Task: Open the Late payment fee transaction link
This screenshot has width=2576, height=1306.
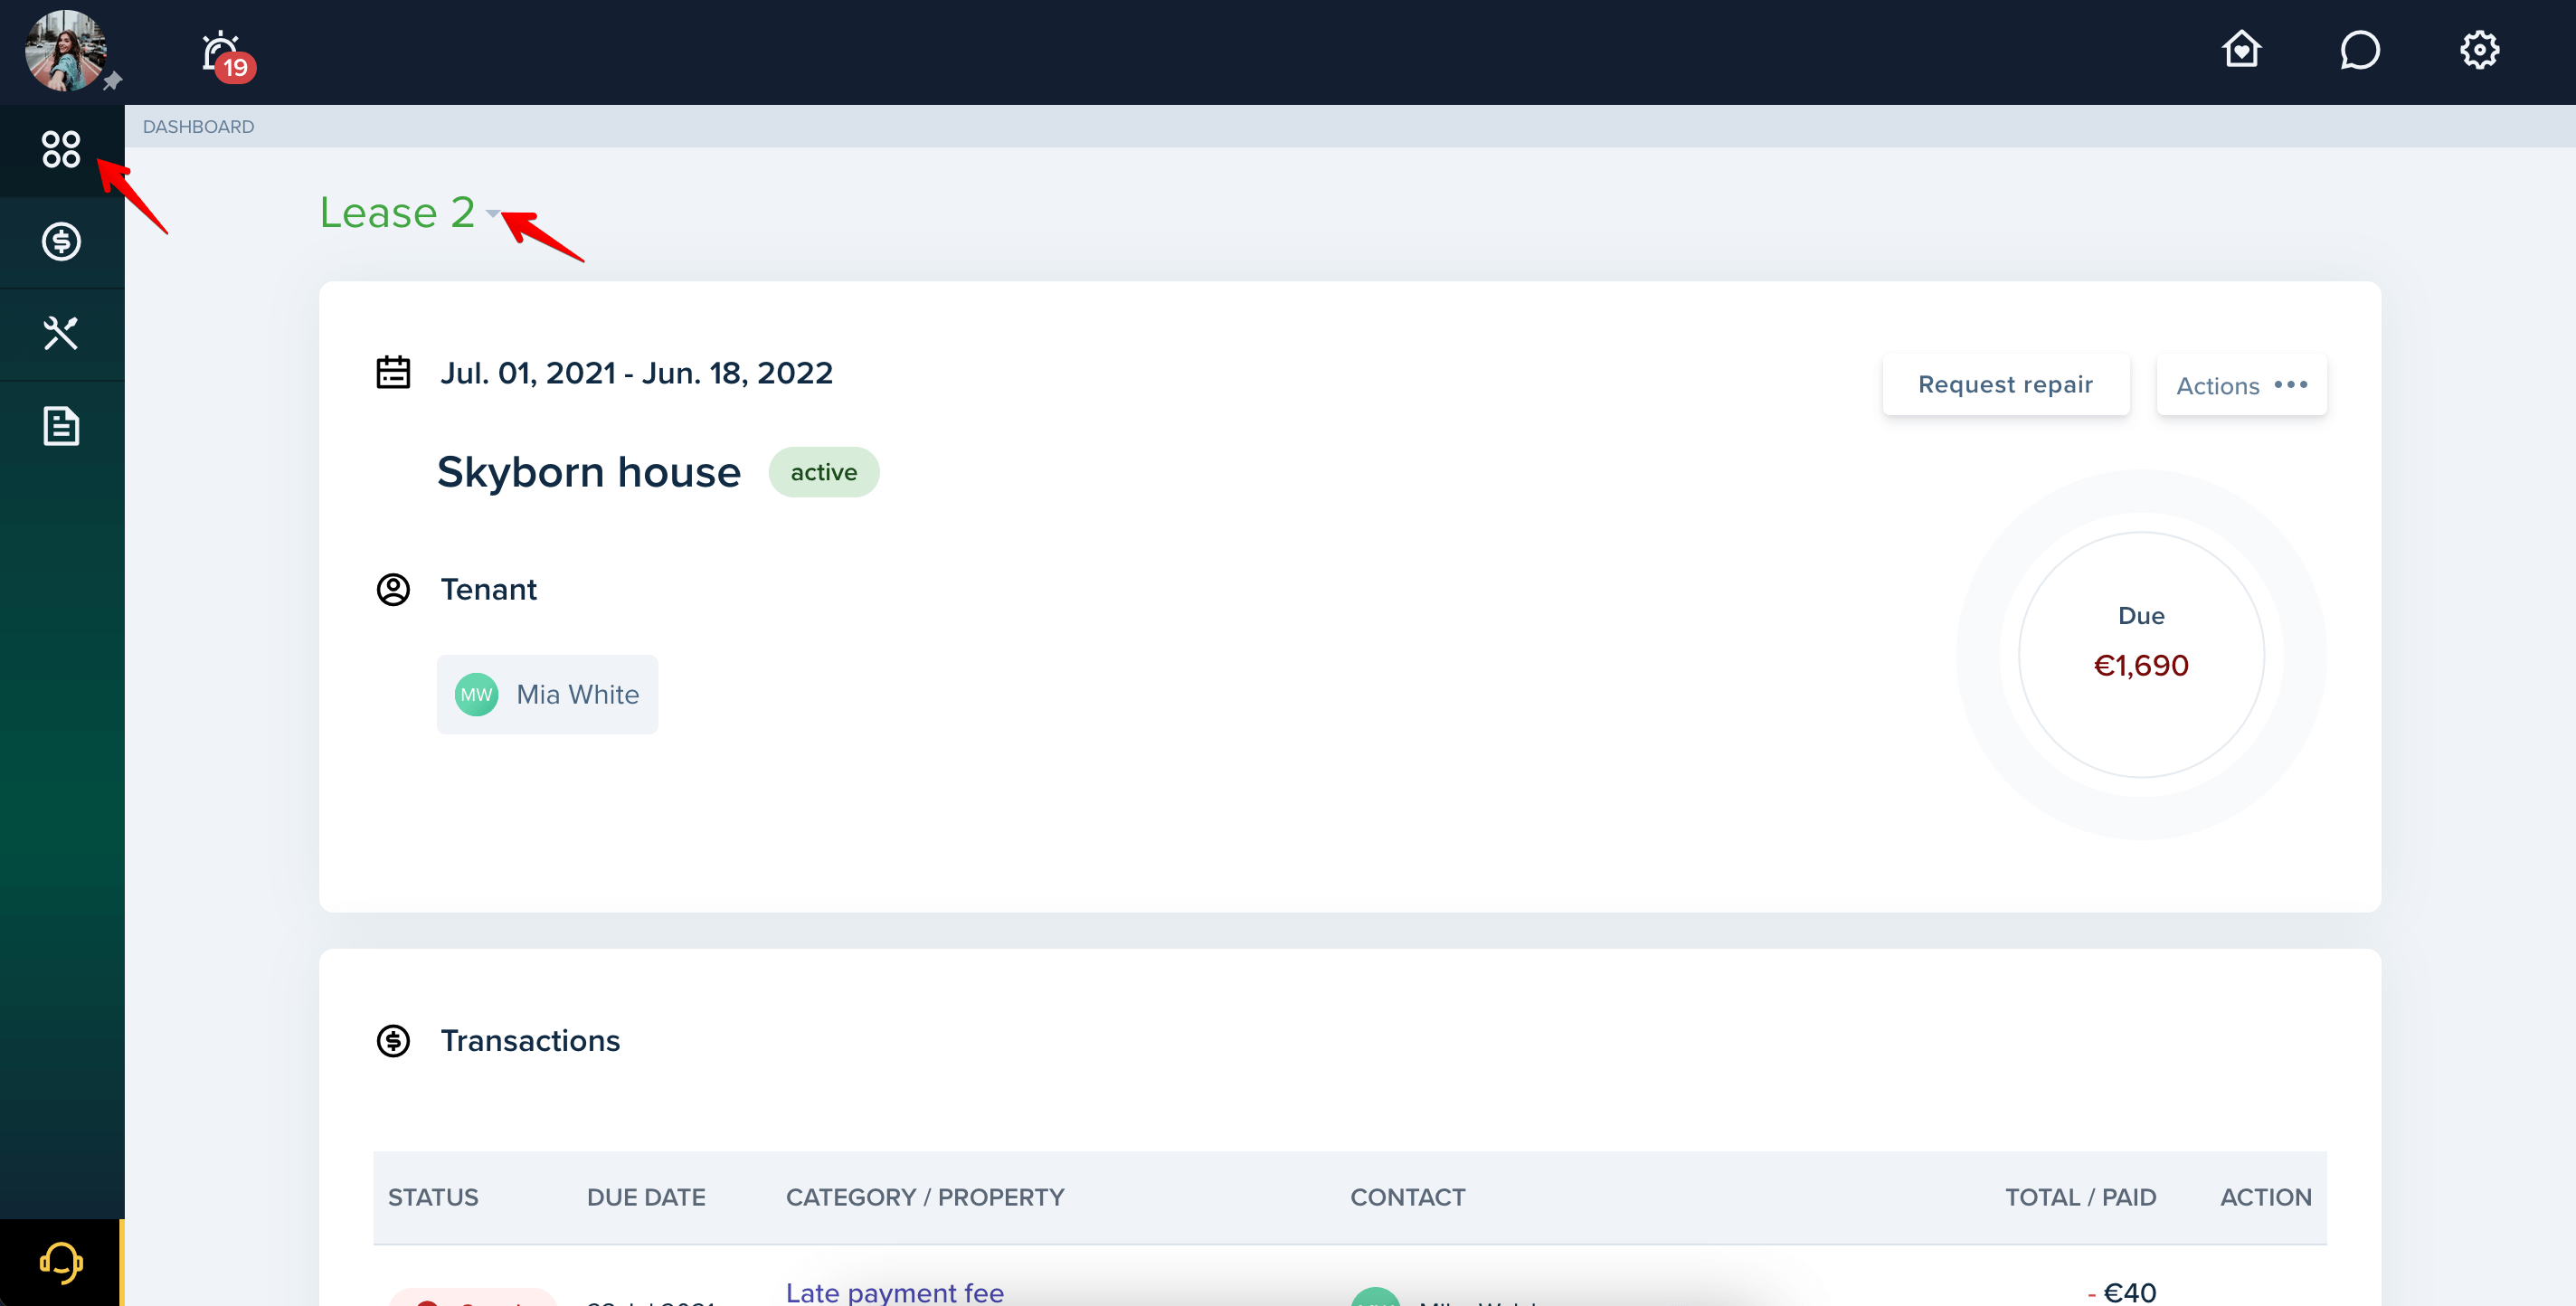Action: 894,1292
